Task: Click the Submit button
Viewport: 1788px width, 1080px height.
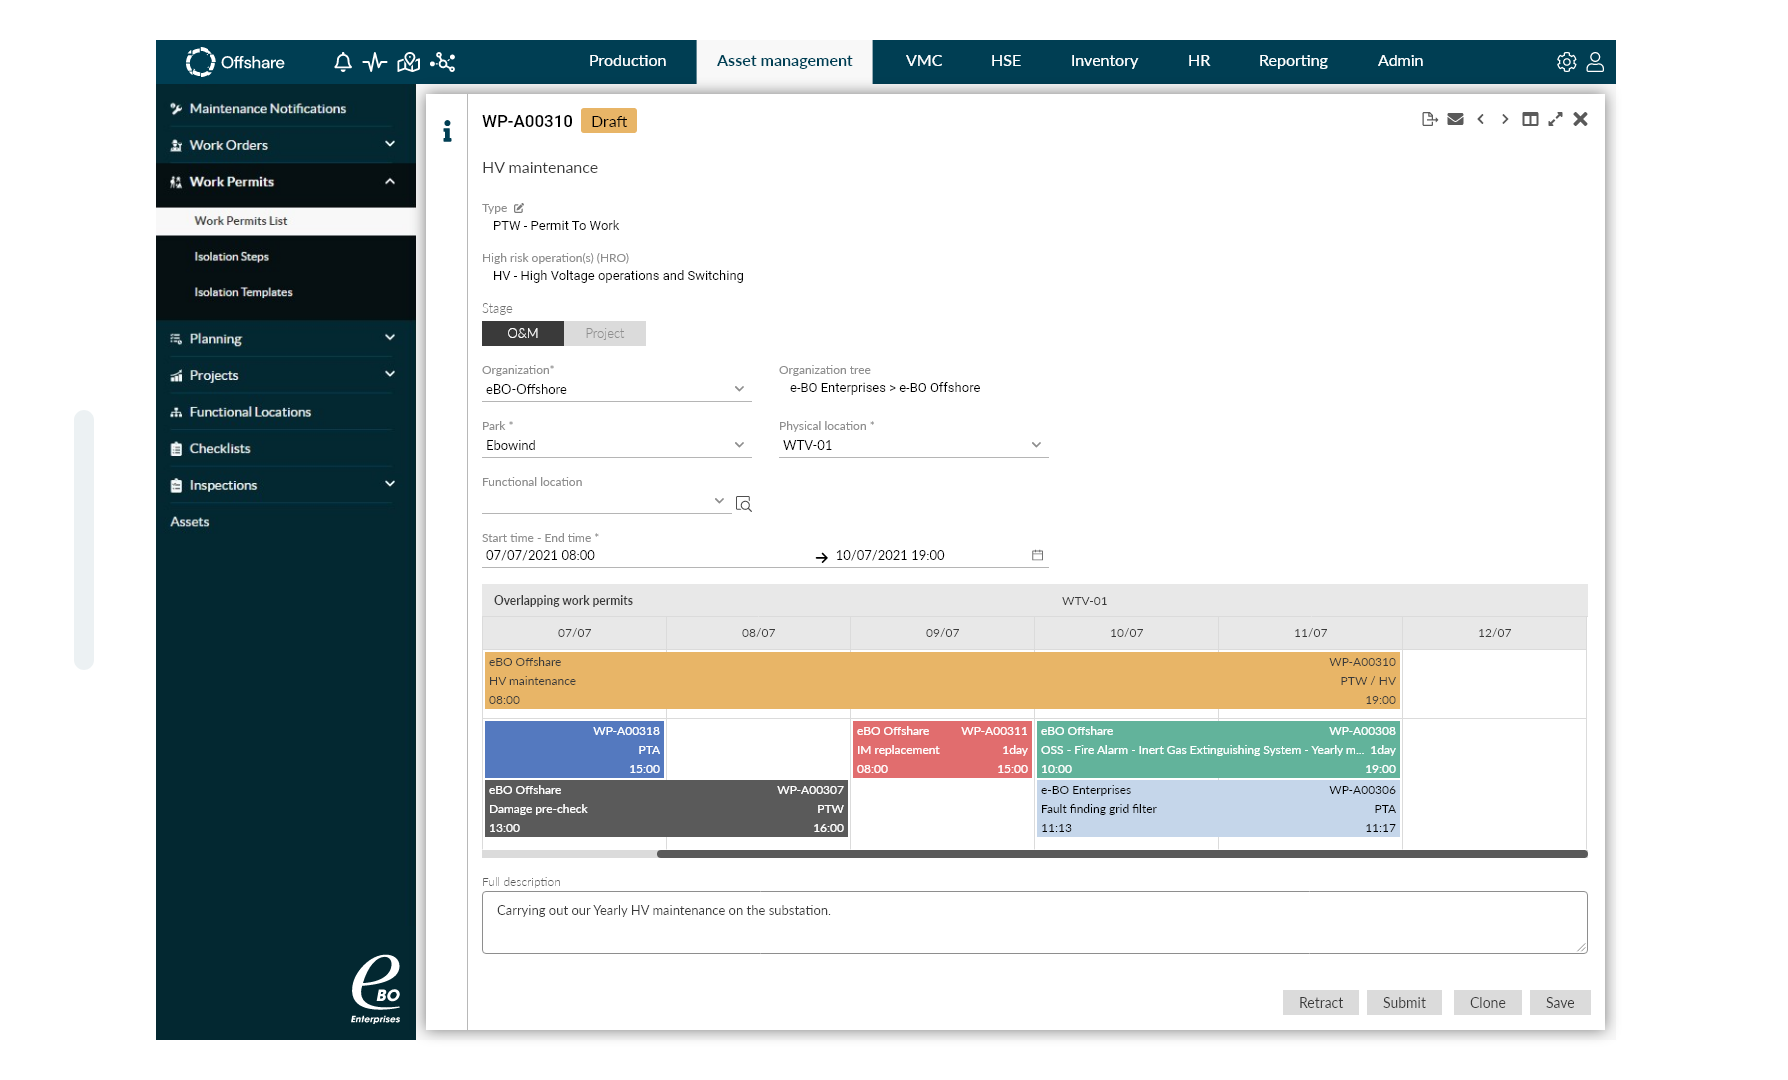Action: (1404, 1002)
